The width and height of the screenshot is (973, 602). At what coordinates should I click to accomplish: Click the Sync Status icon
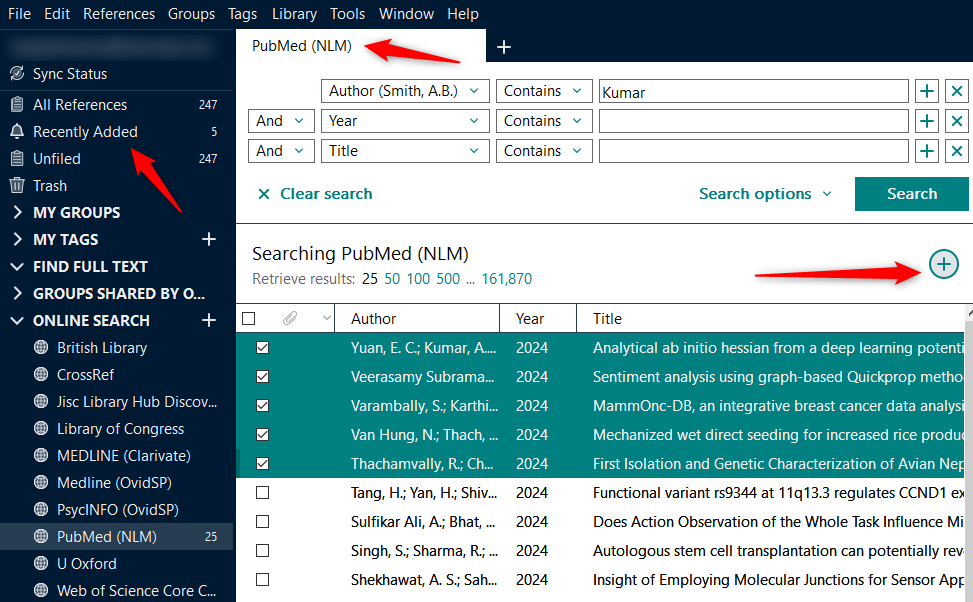(x=16, y=74)
